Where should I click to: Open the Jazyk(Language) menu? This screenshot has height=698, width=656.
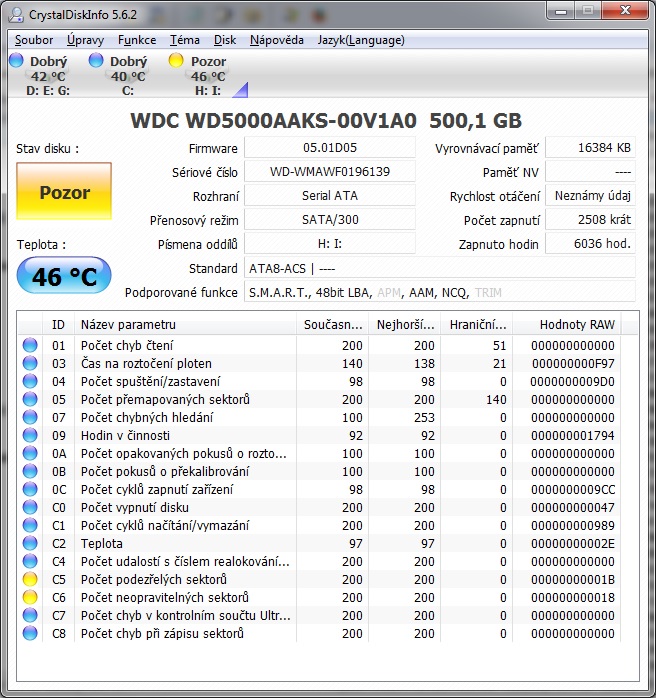361,40
